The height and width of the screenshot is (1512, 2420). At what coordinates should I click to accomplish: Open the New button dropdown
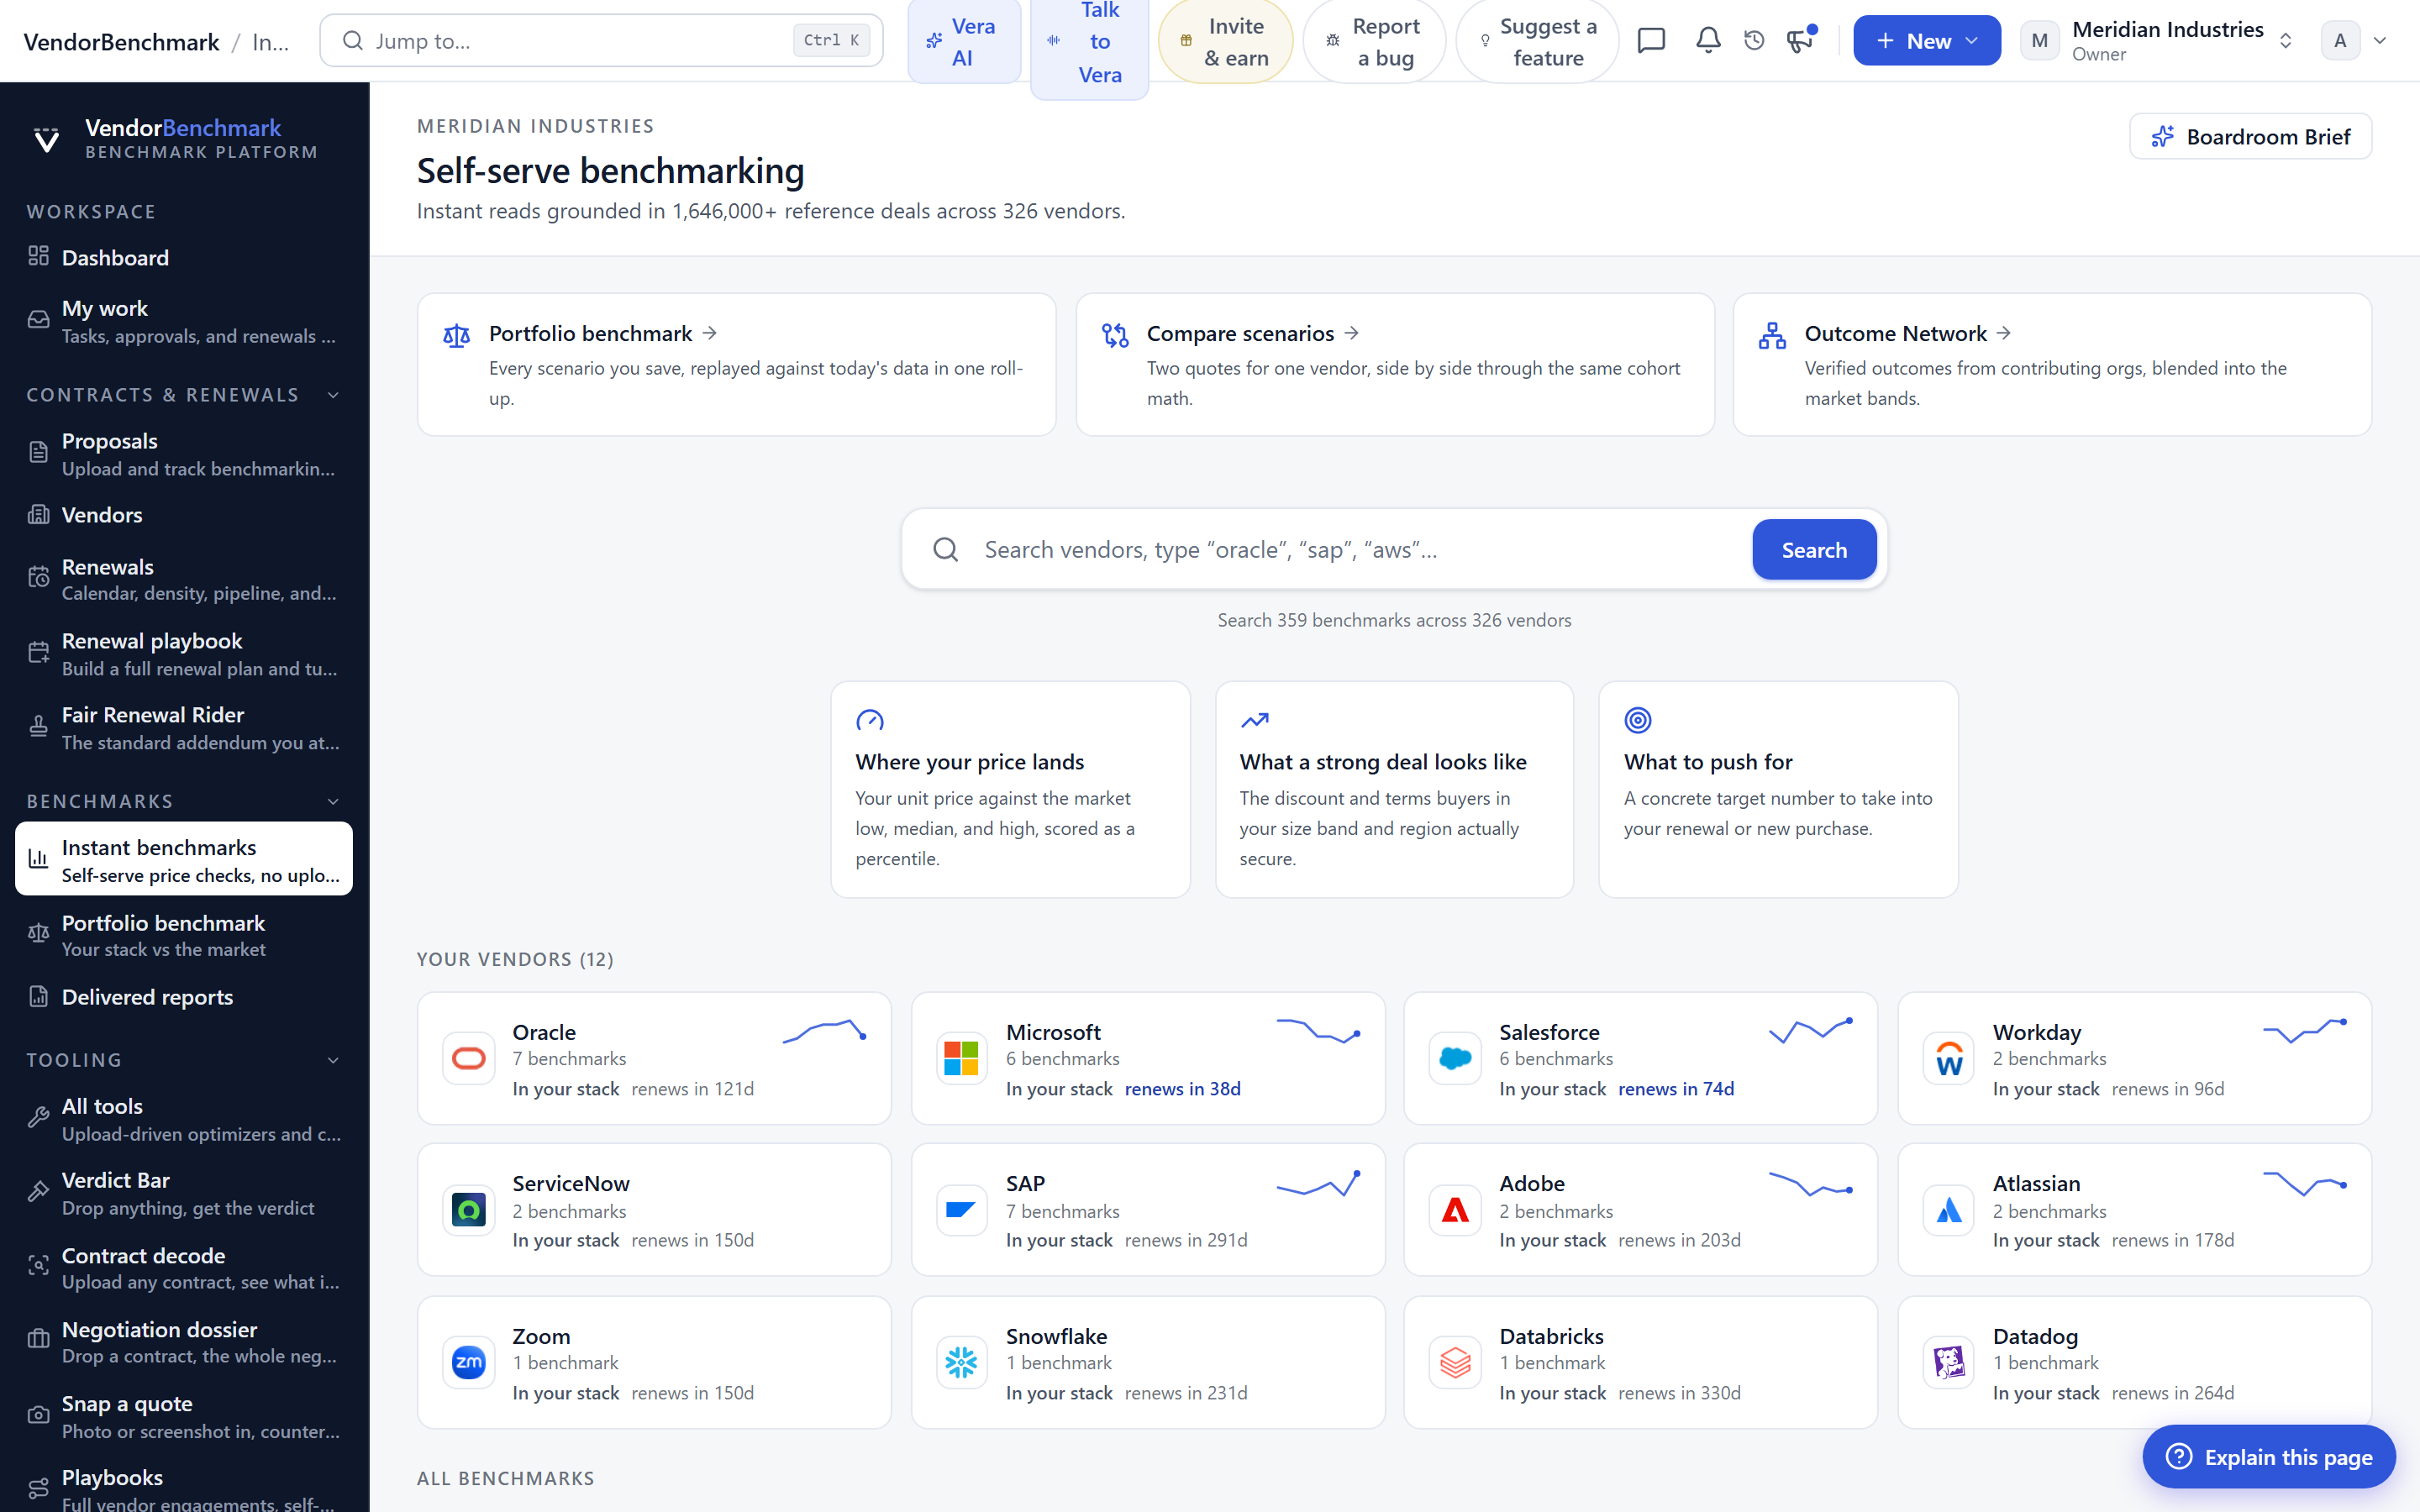coord(1926,41)
